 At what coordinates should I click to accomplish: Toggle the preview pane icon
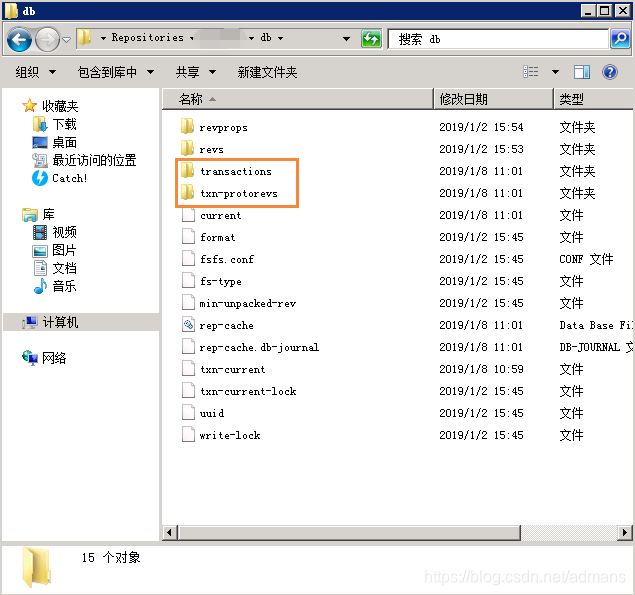click(x=582, y=72)
